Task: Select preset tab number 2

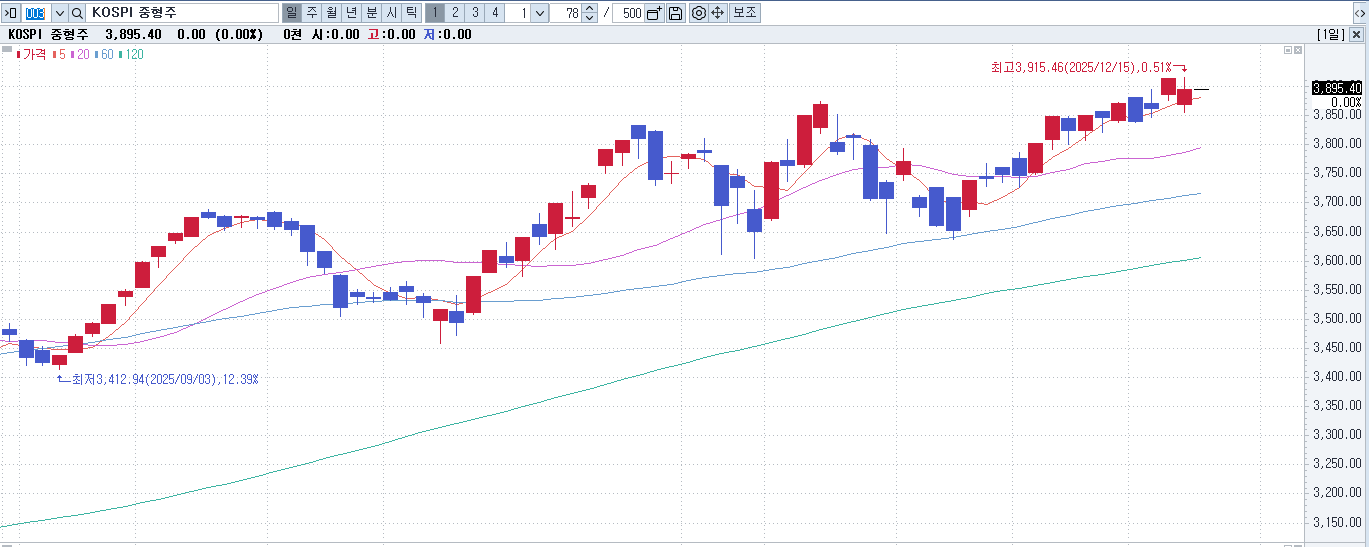Action: point(455,13)
